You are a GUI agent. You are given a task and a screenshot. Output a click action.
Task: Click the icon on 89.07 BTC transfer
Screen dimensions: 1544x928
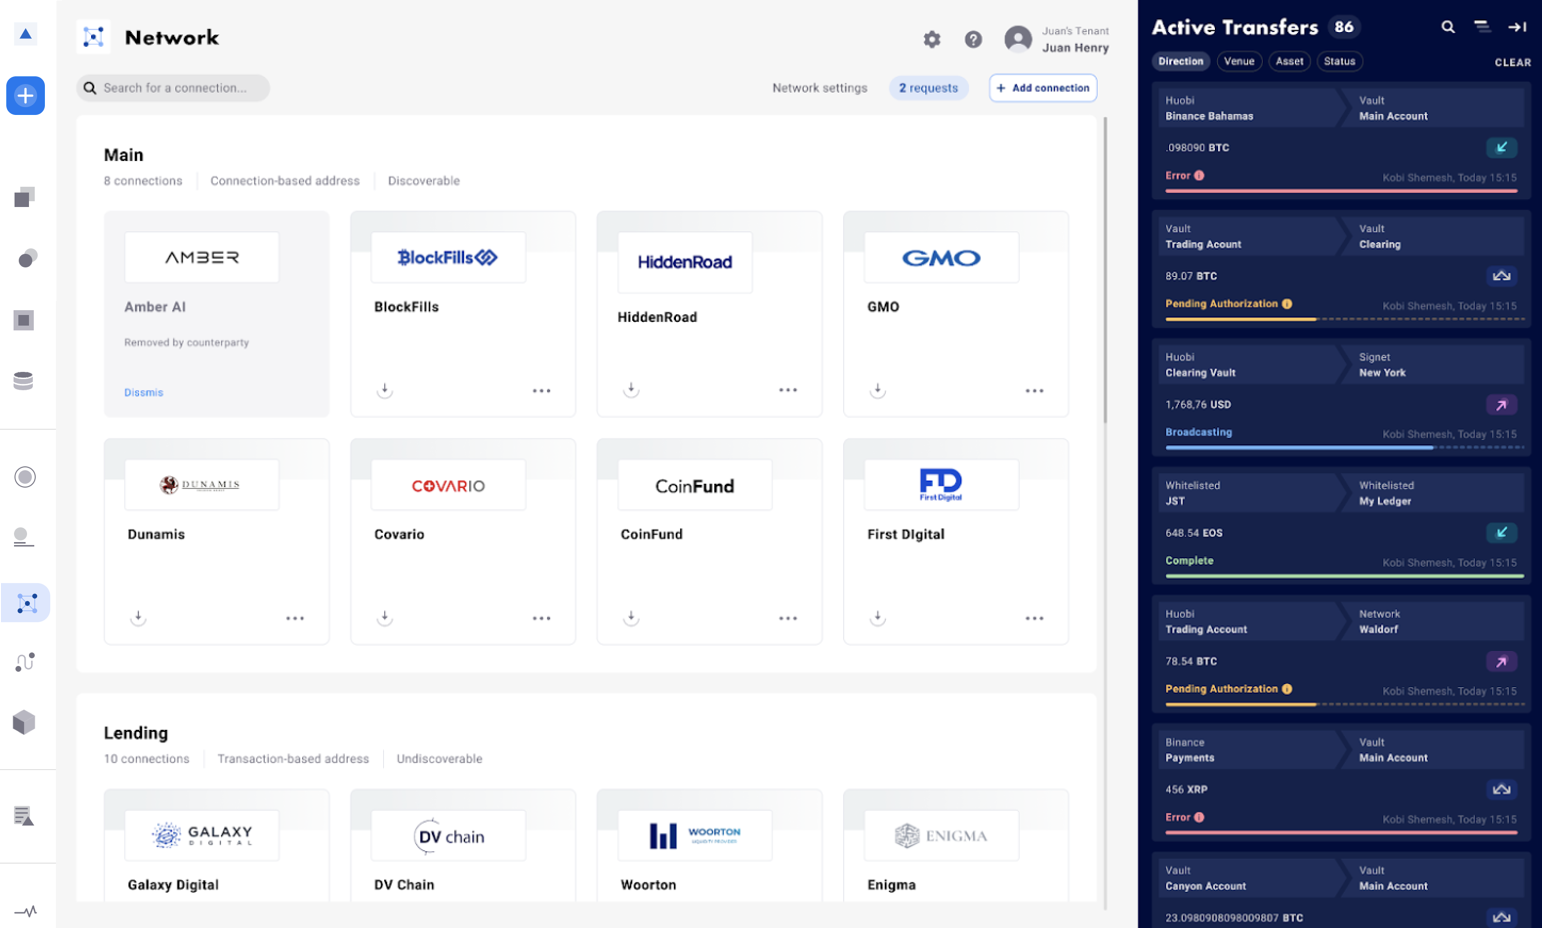click(x=1501, y=276)
